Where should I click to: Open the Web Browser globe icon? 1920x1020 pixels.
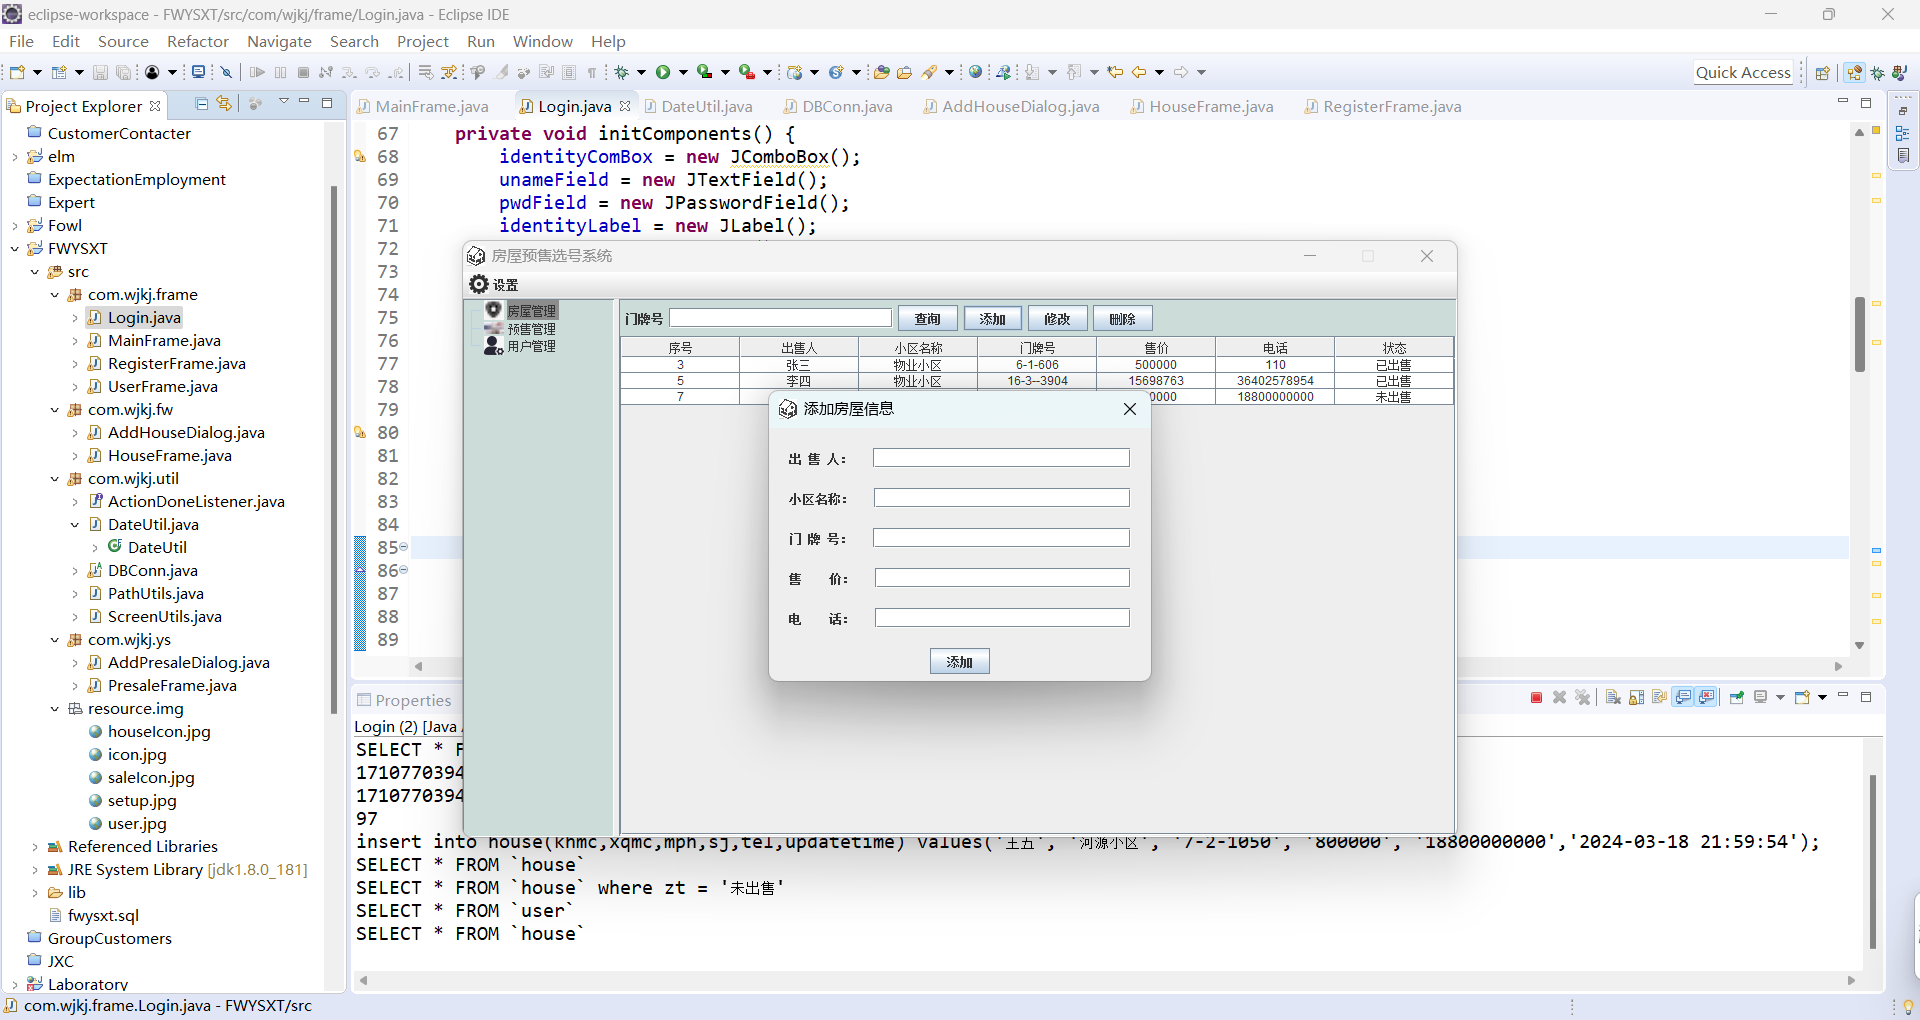pyautogui.click(x=976, y=72)
